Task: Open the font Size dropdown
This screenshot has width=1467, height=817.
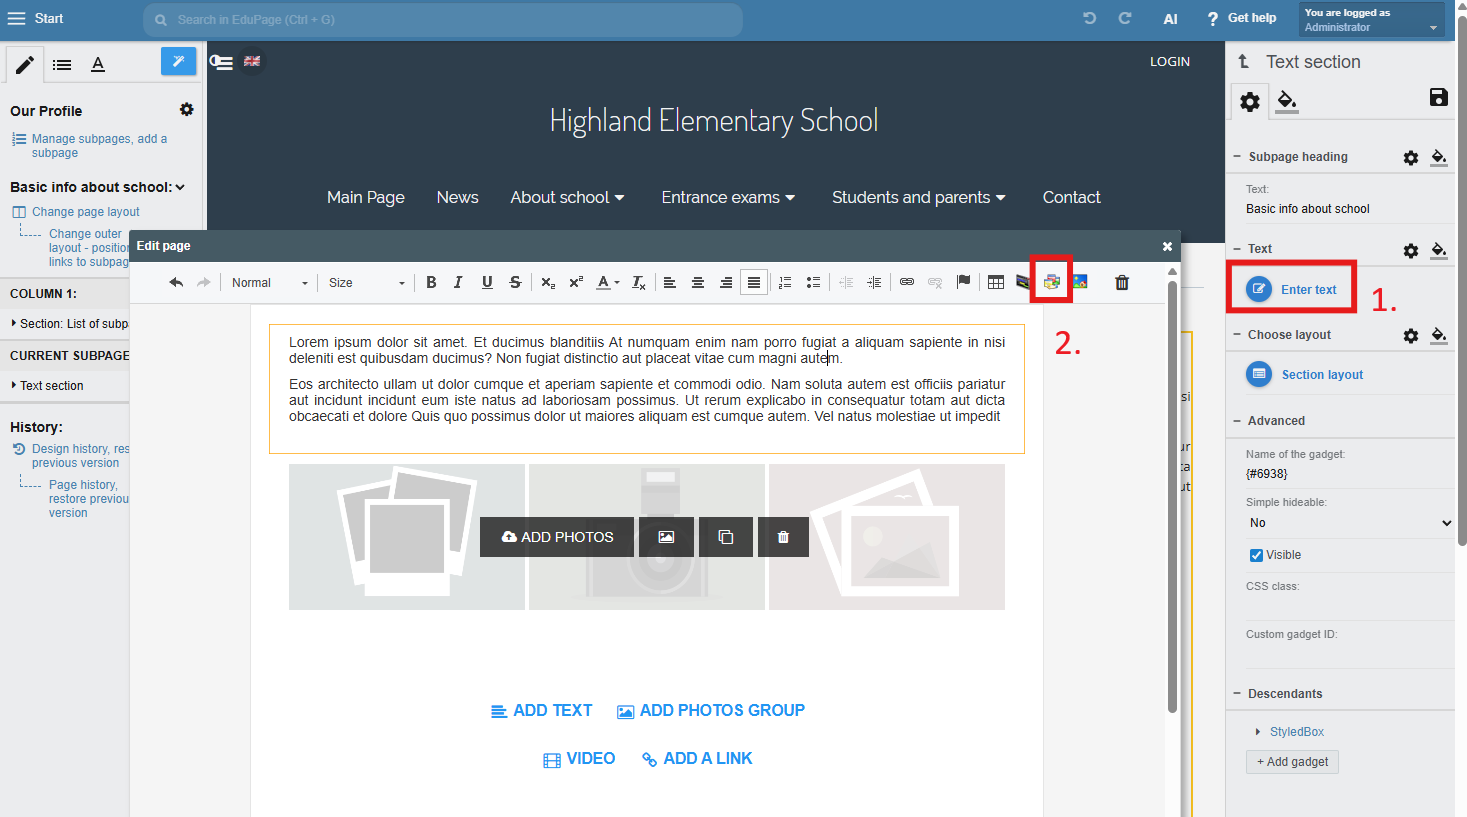Action: pos(366,283)
